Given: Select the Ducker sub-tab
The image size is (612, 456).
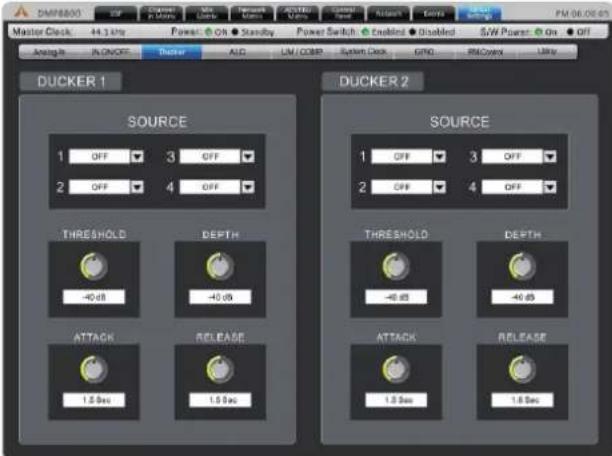Looking at the screenshot, I should click(x=172, y=52).
